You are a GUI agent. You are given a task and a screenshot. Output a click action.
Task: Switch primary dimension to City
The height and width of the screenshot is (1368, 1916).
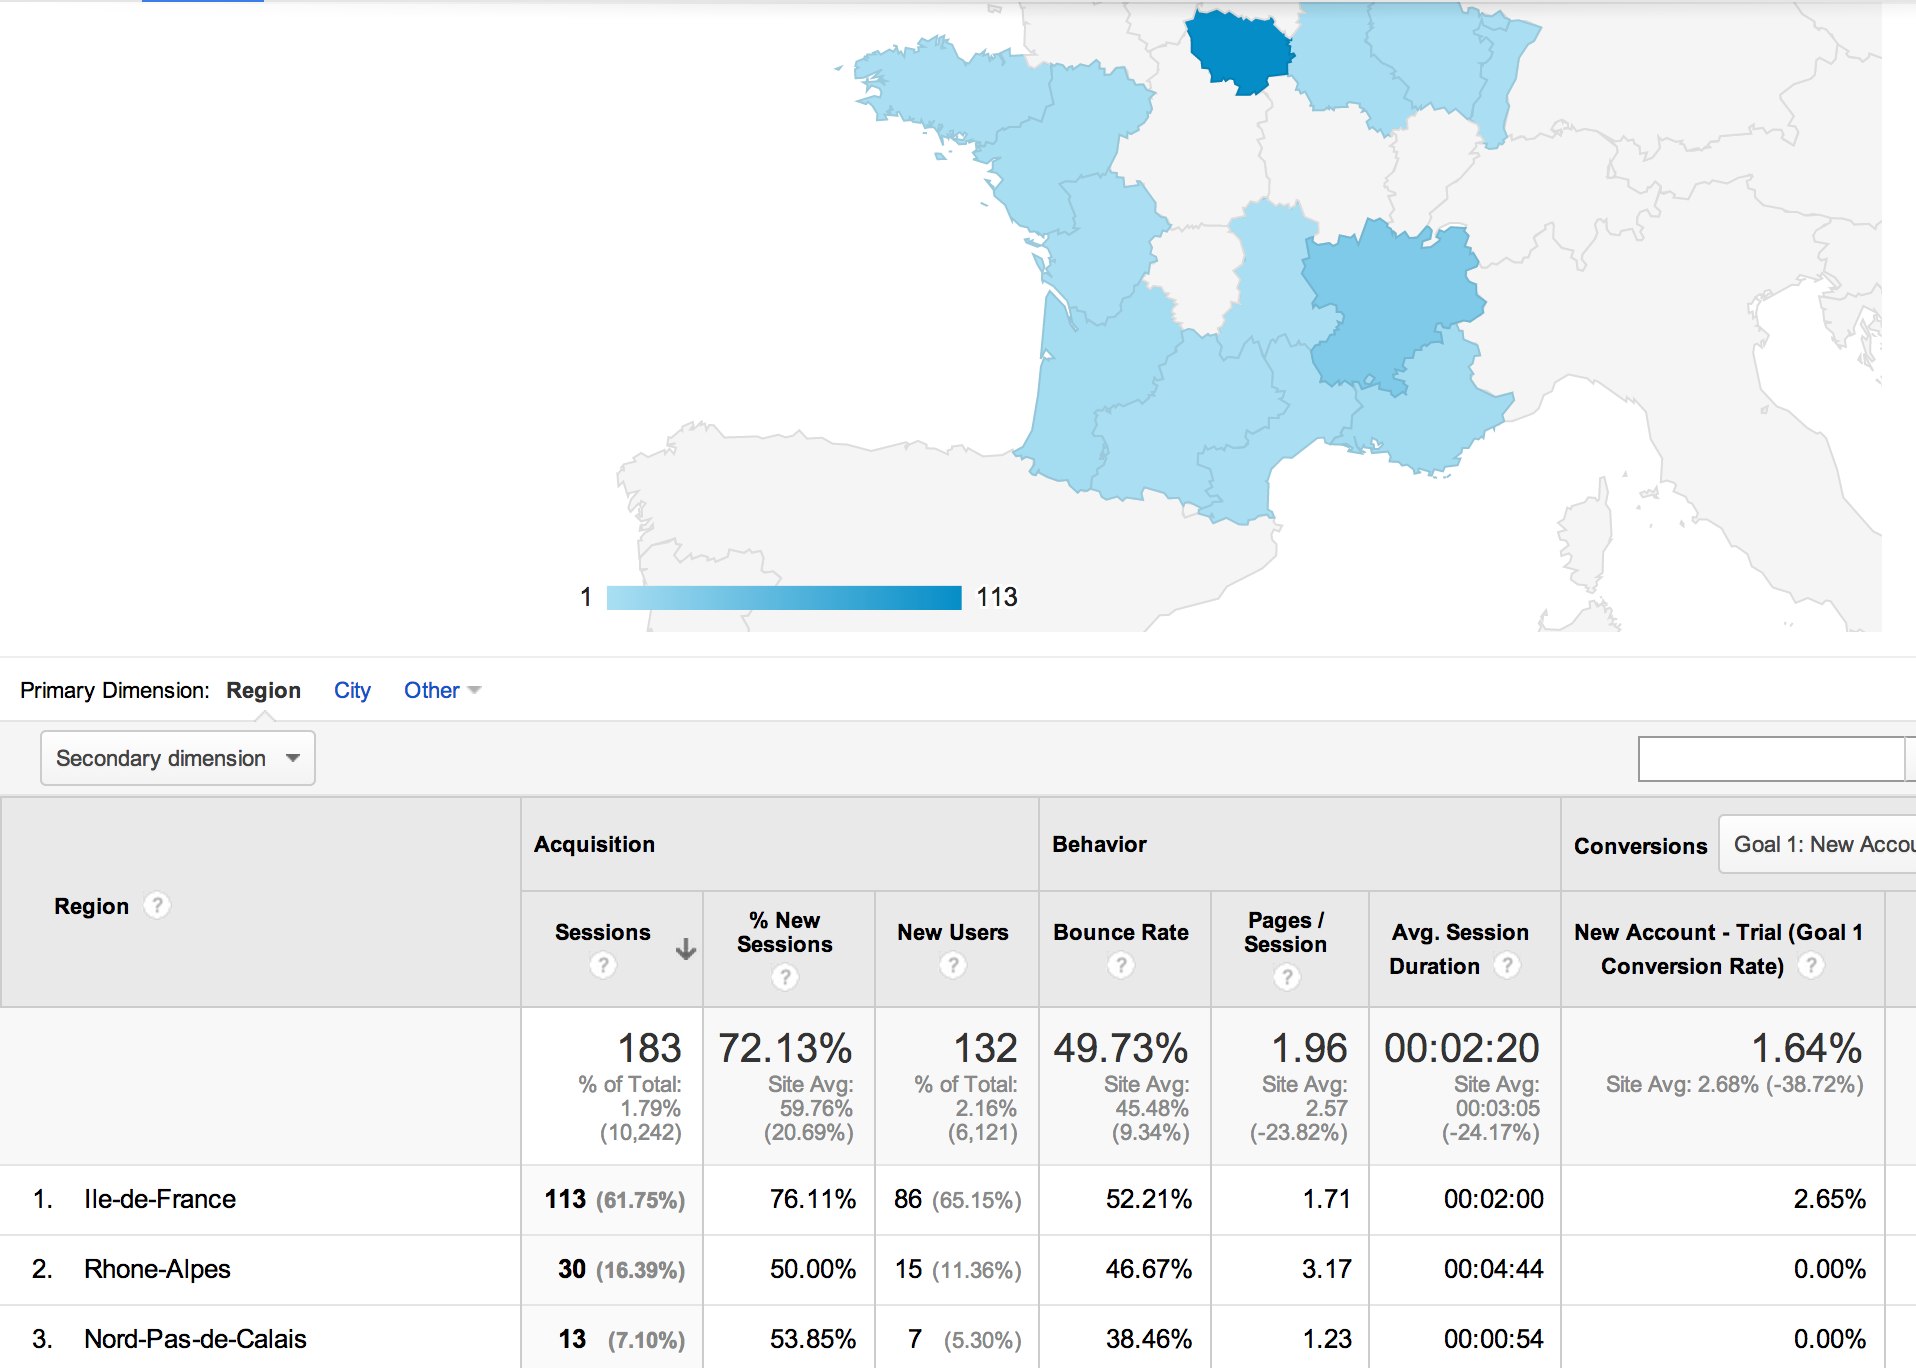pos(352,690)
